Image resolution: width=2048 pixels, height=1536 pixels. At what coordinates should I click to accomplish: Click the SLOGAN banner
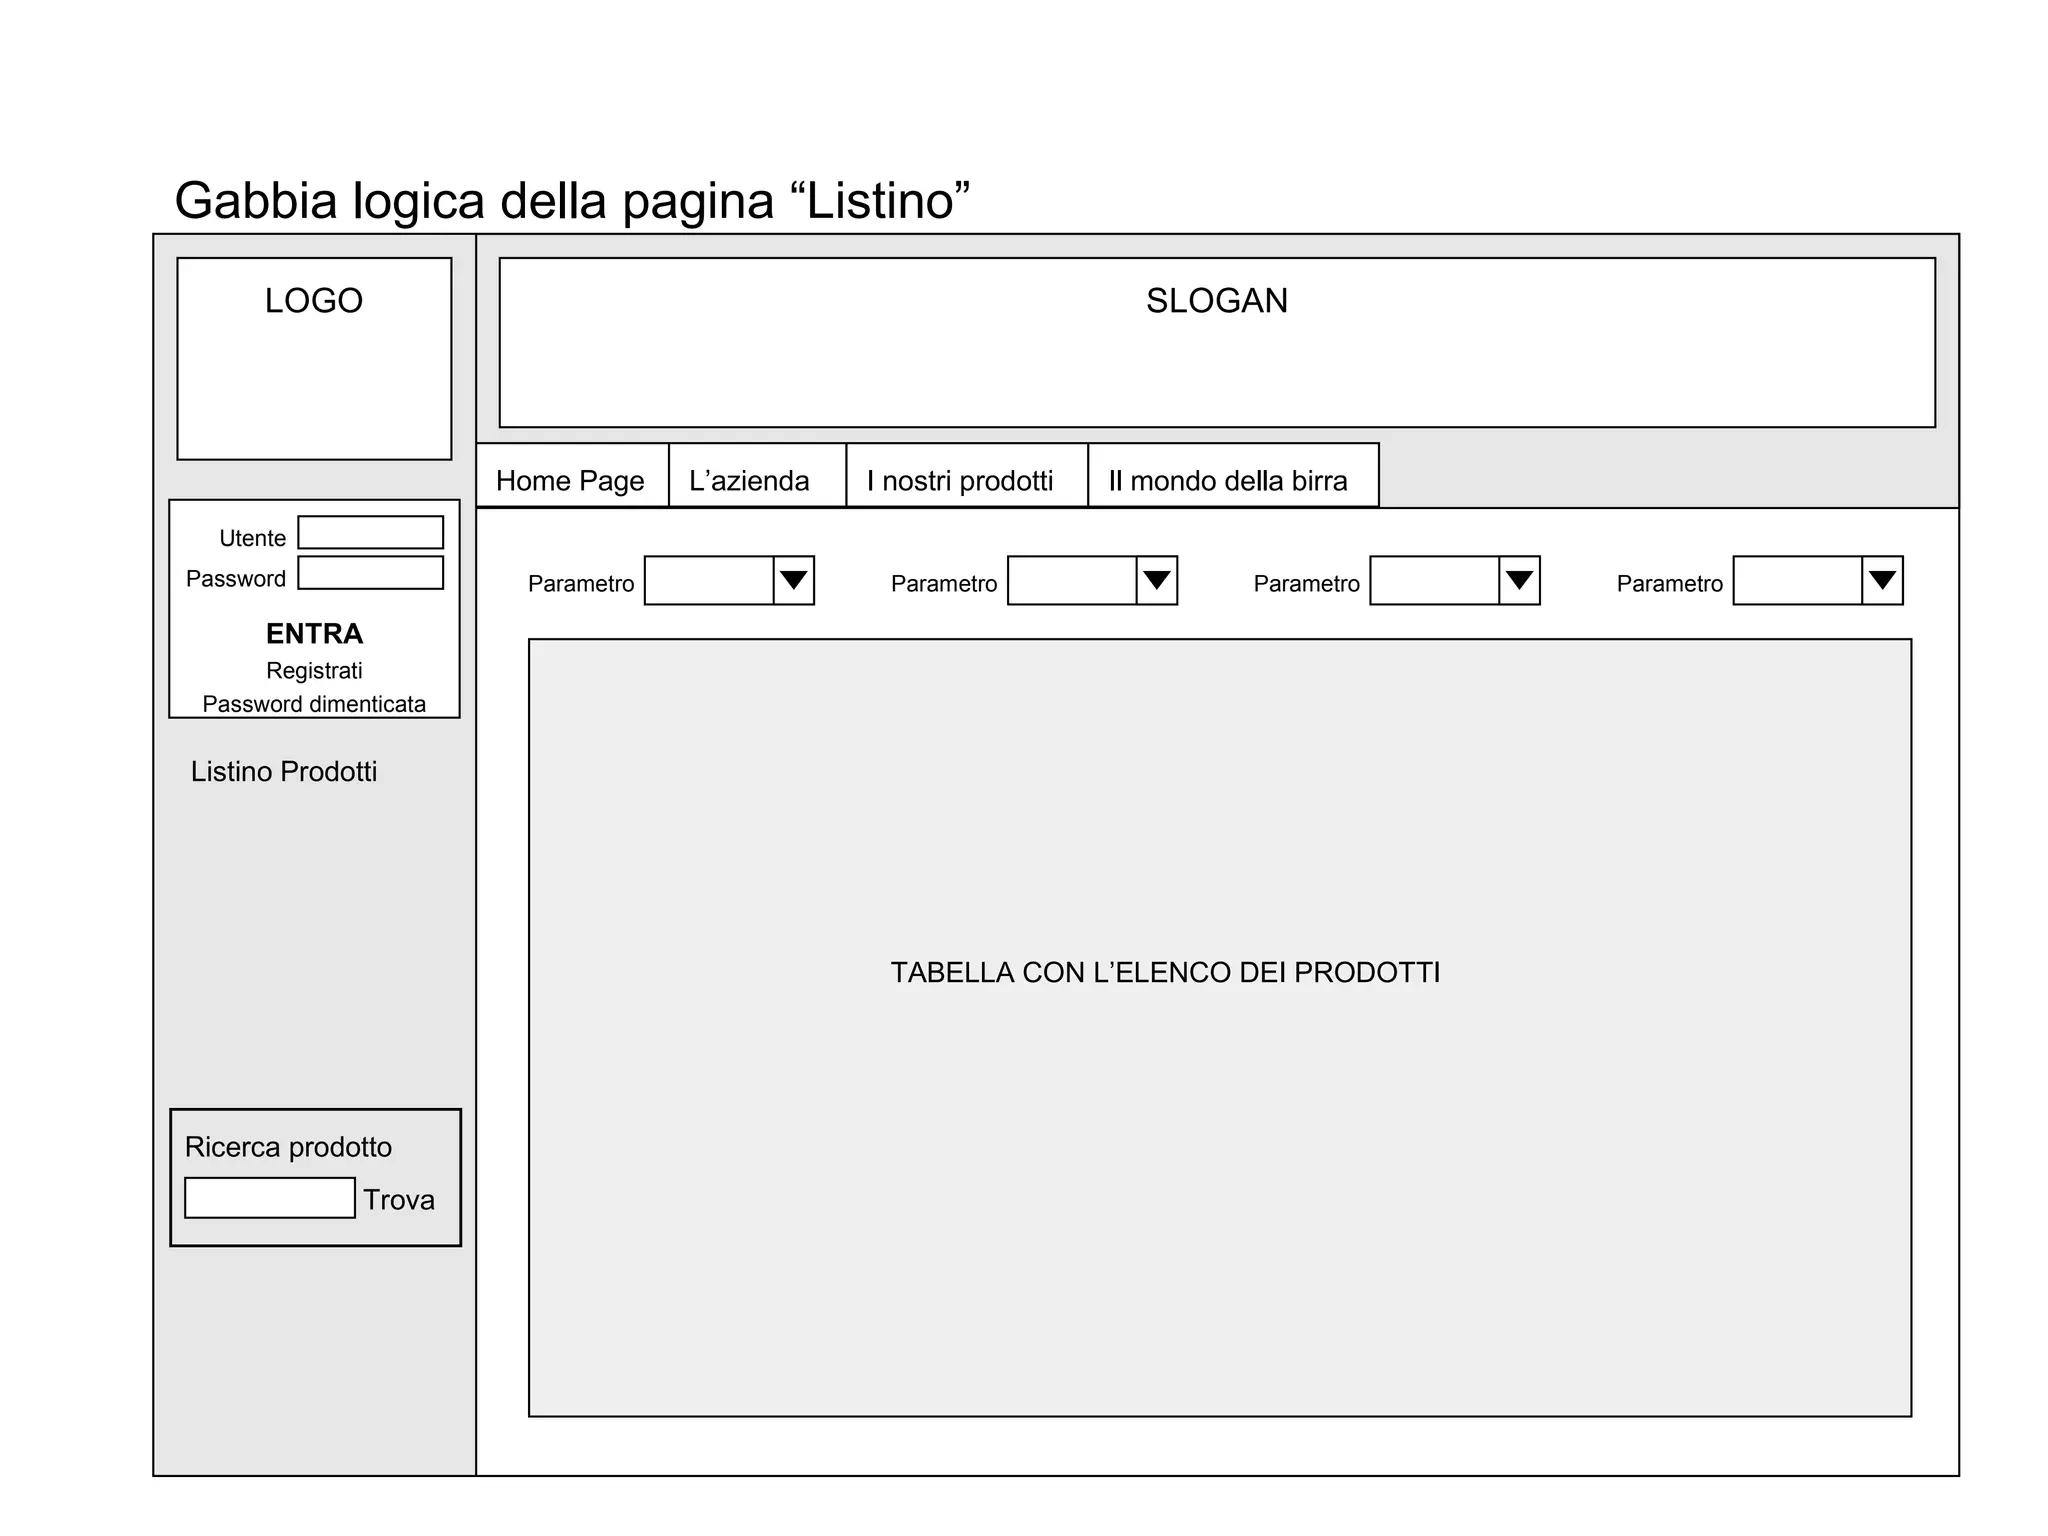[x=1217, y=343]
